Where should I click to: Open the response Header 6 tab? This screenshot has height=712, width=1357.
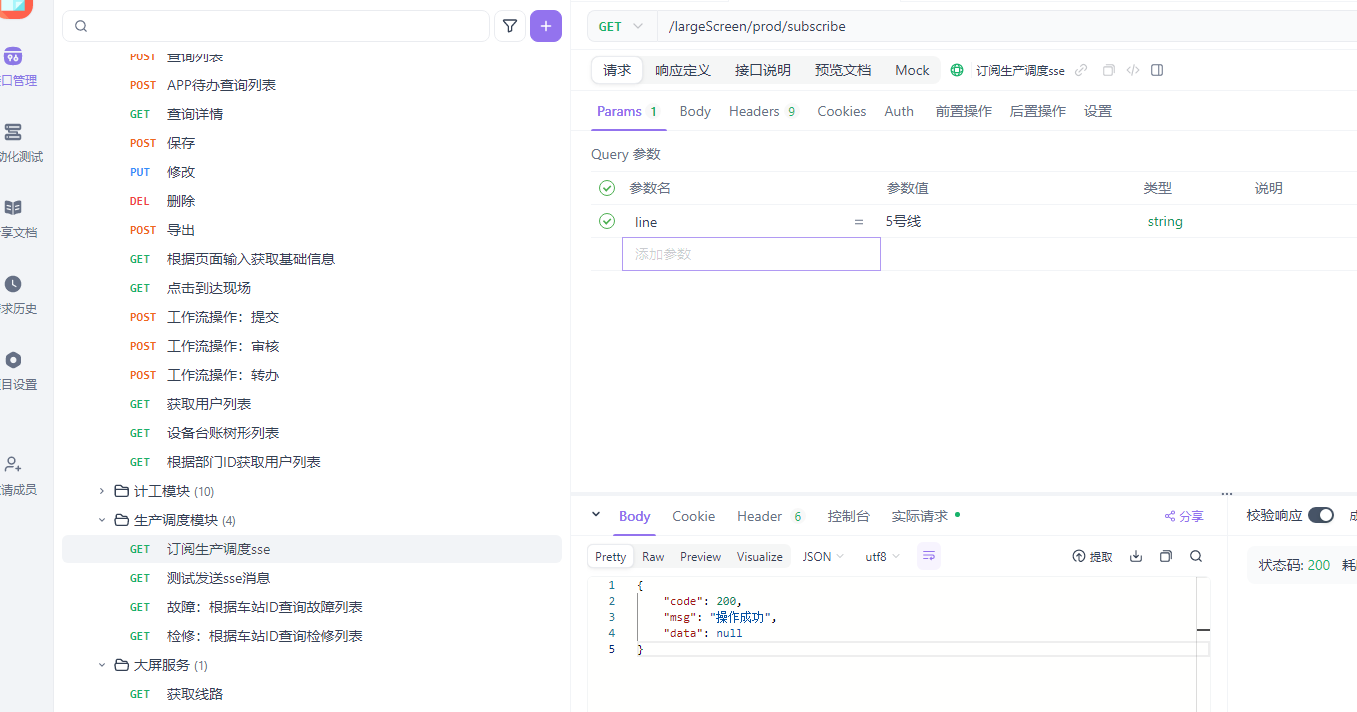coord(770,516)
